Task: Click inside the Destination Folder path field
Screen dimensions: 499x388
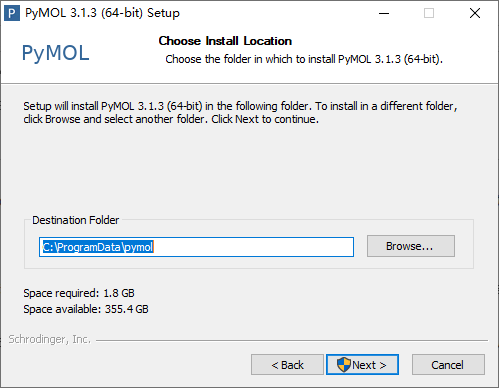Action: [x=196, y=247]
